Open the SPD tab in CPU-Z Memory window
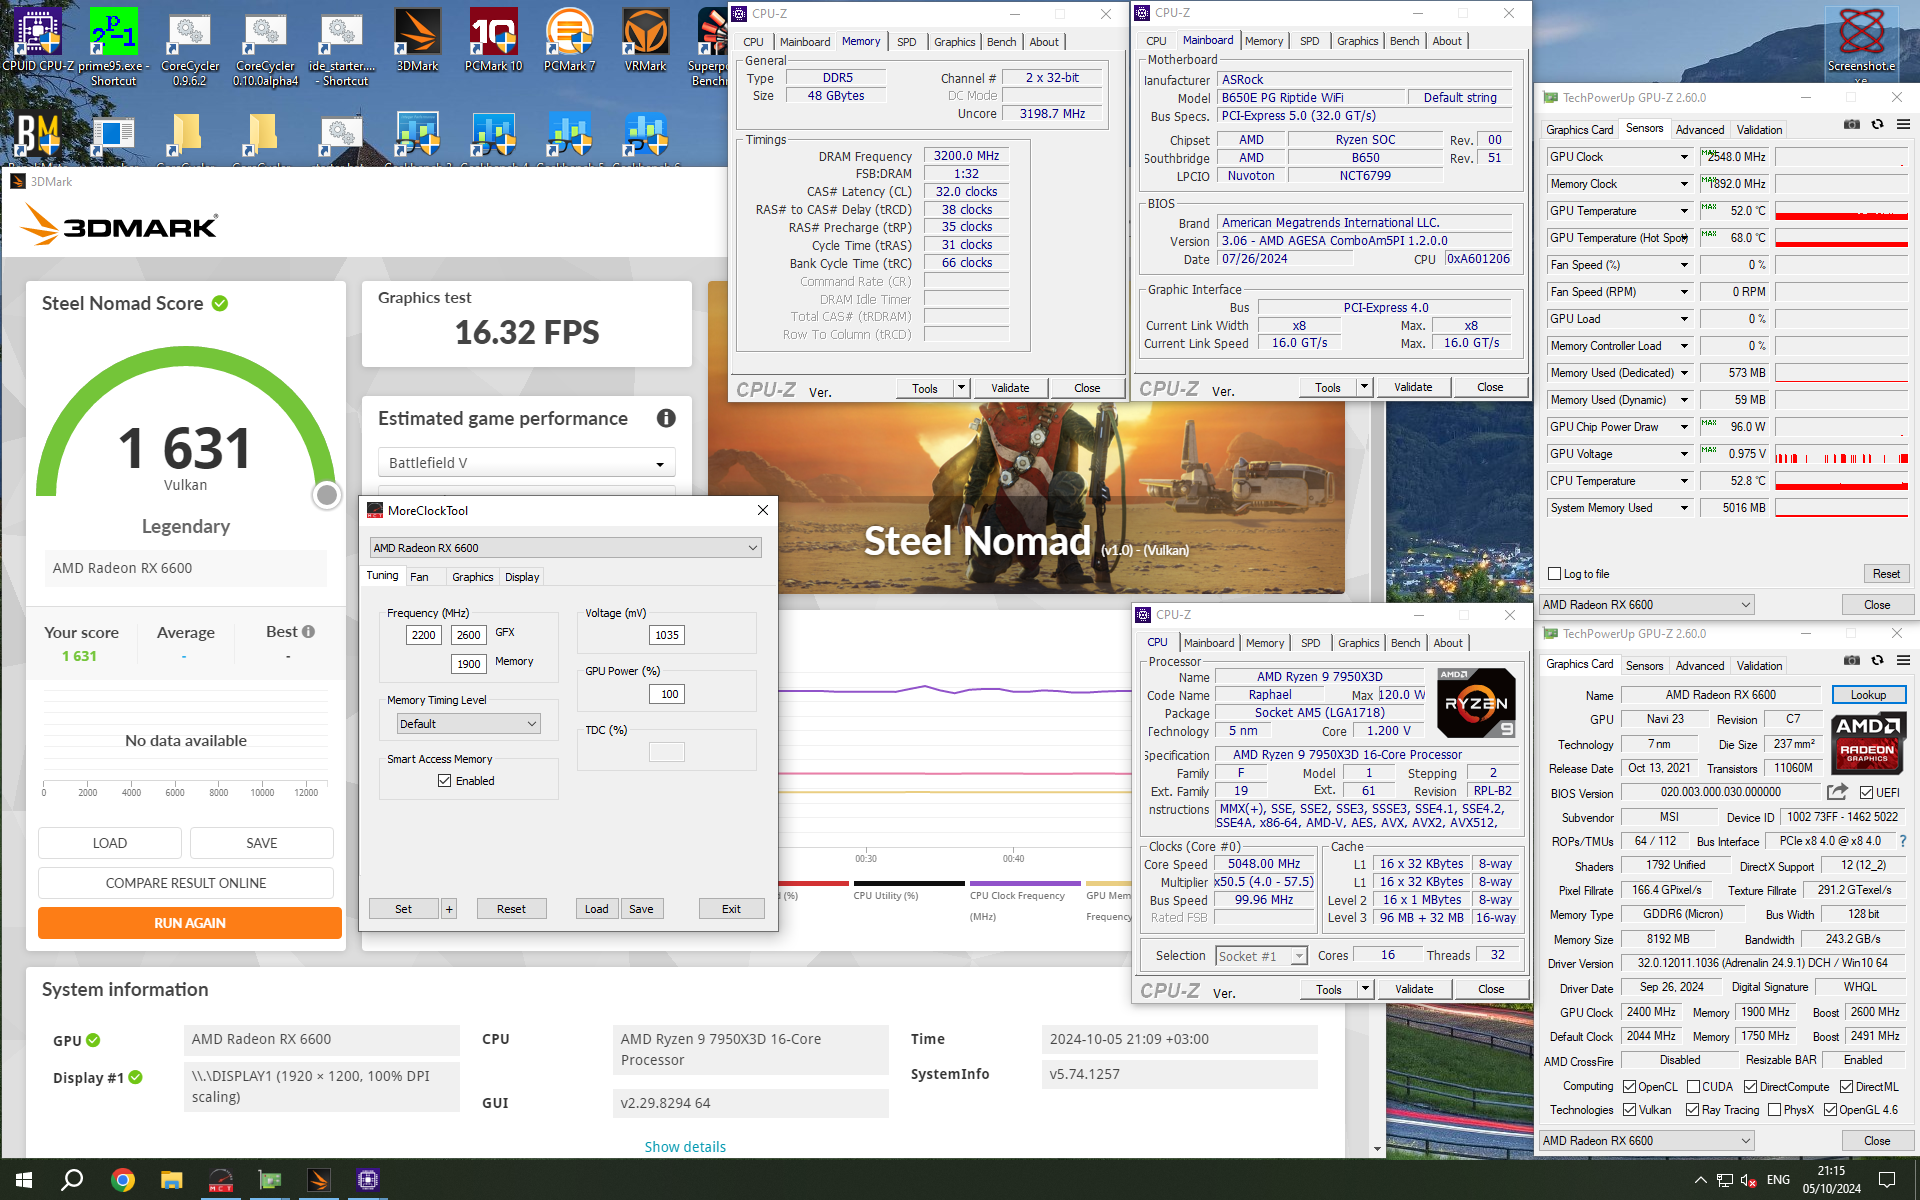1920x1200 pixels. 906,42
